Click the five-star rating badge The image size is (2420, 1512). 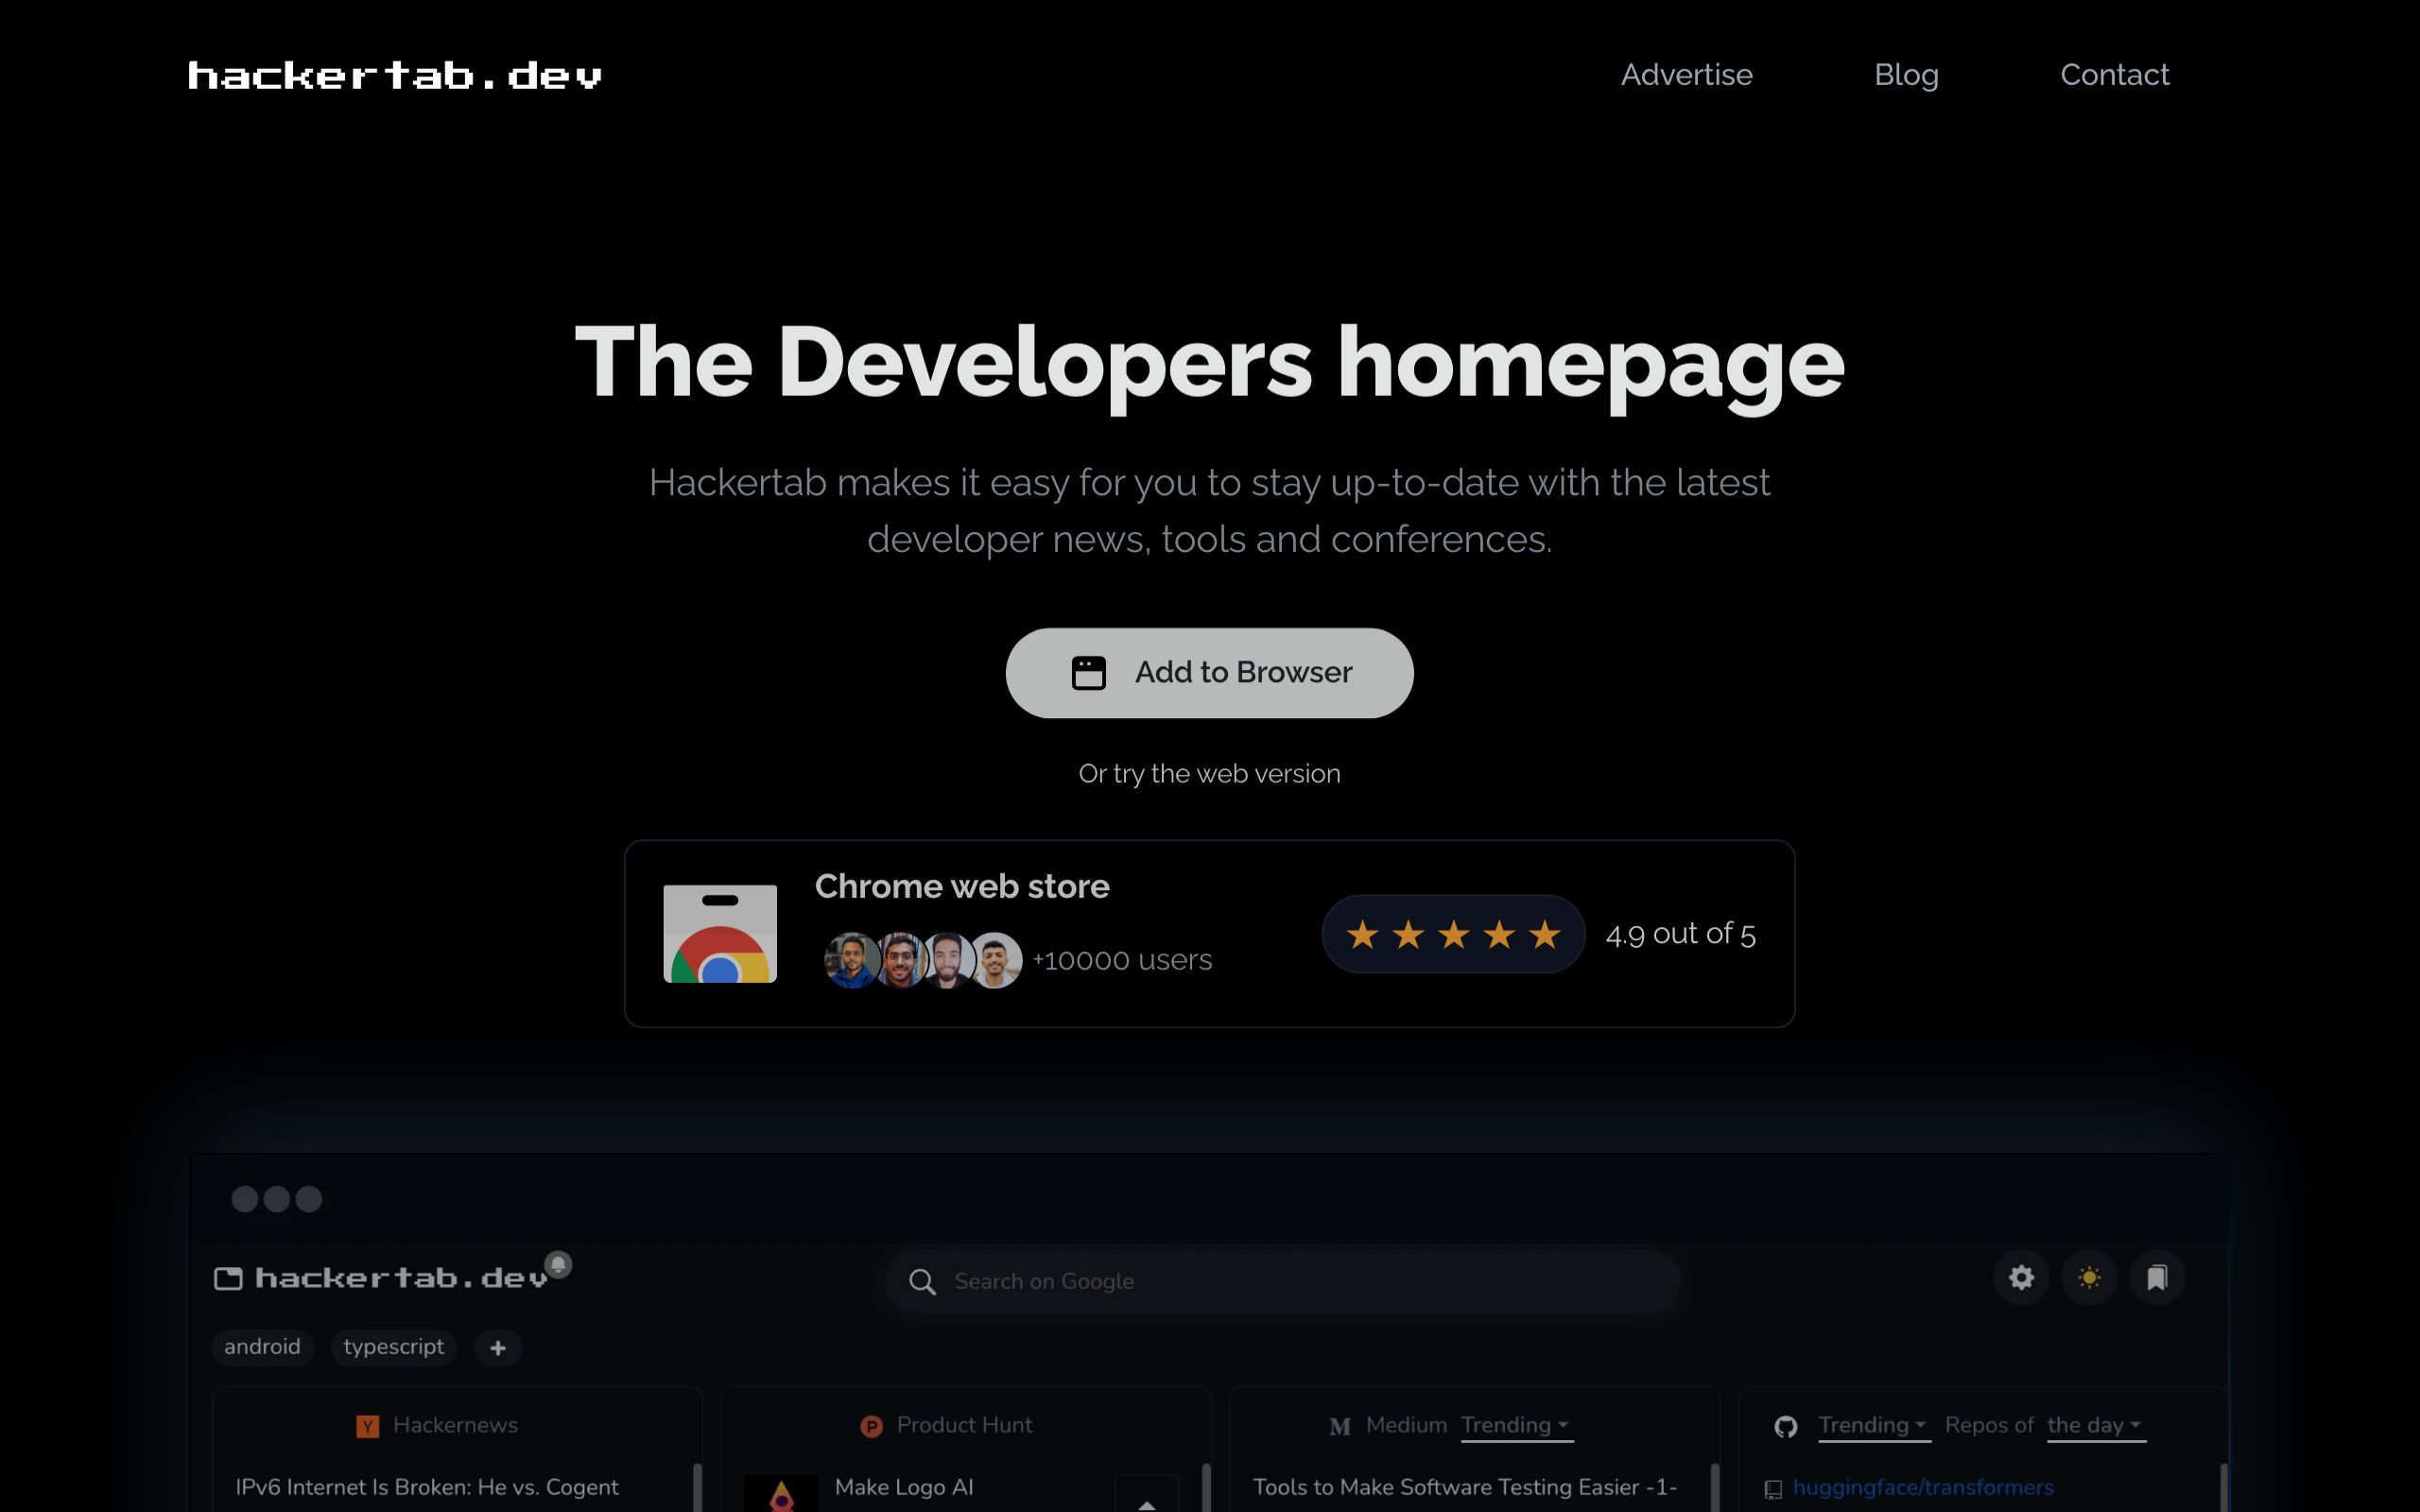[x=1453, y=934]
